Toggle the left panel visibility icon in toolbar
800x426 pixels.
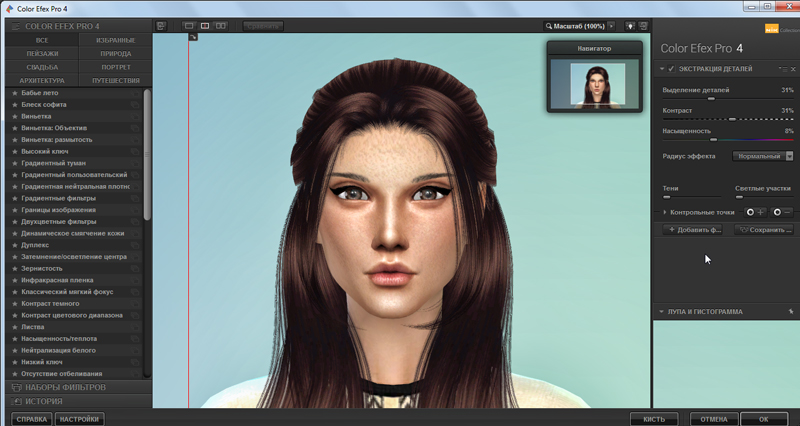(x=161, y=26)
